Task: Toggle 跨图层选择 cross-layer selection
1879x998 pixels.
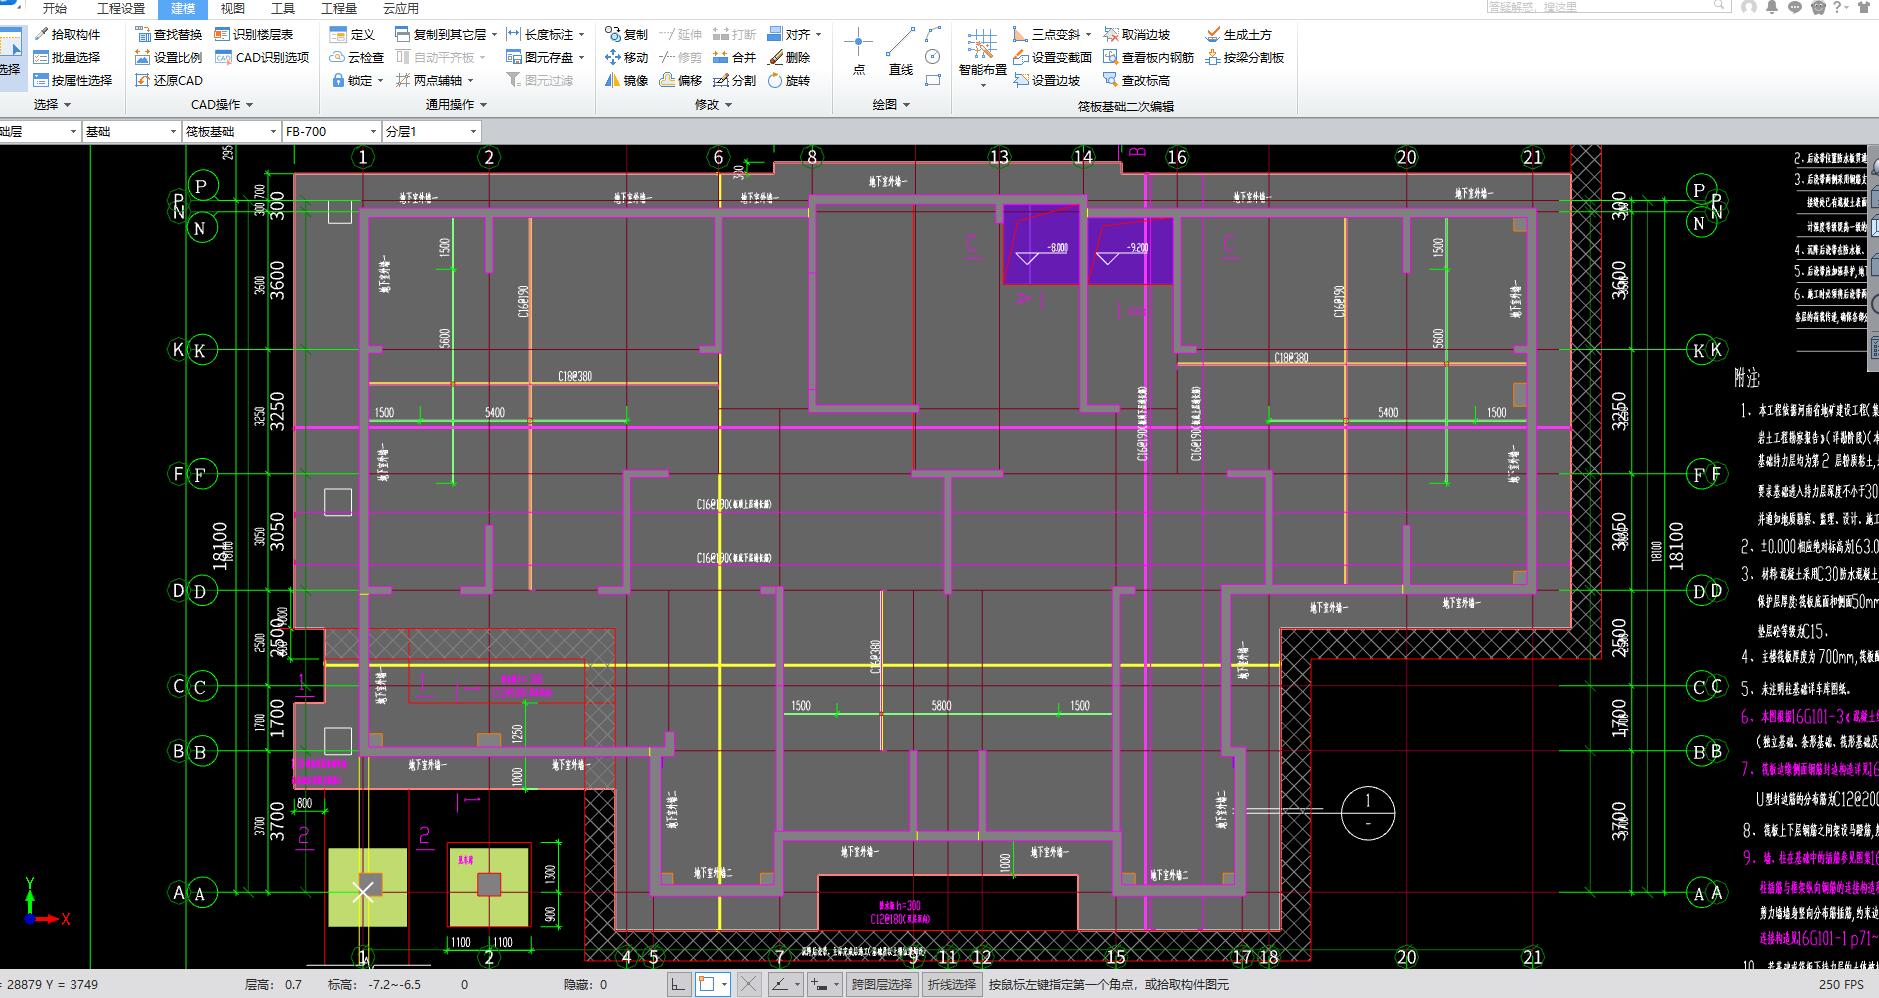Action: click(x=881, y=985)
